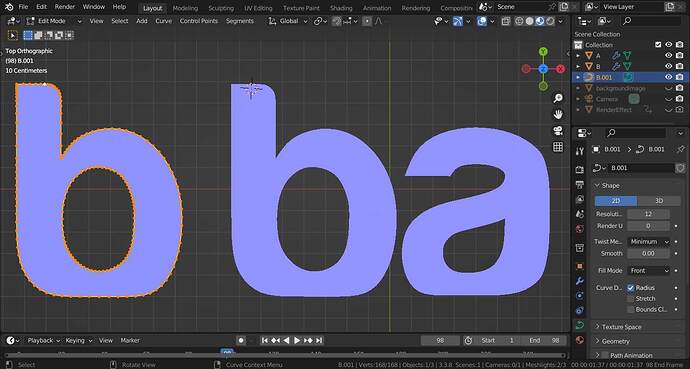Screen dimensions: 690x369
Task: Toggle X-ray view icon
Action: click(506, 21)
